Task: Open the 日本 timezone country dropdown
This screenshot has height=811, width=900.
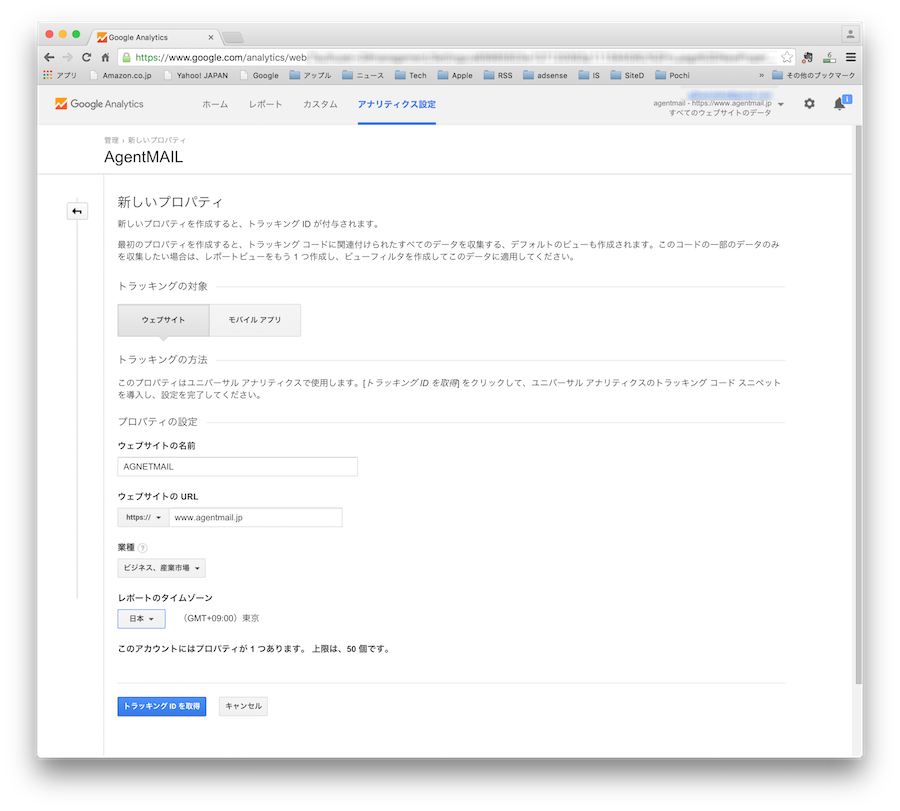Action: click(141, 619)
